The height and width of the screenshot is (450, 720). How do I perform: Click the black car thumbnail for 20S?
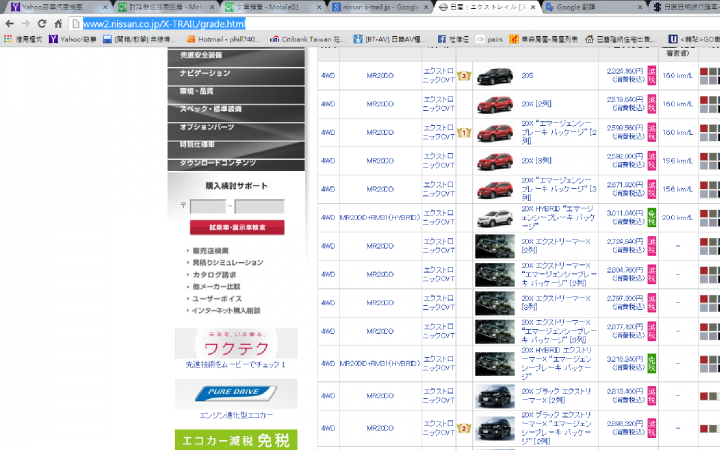pyautogui.click(x=495, y=76)
